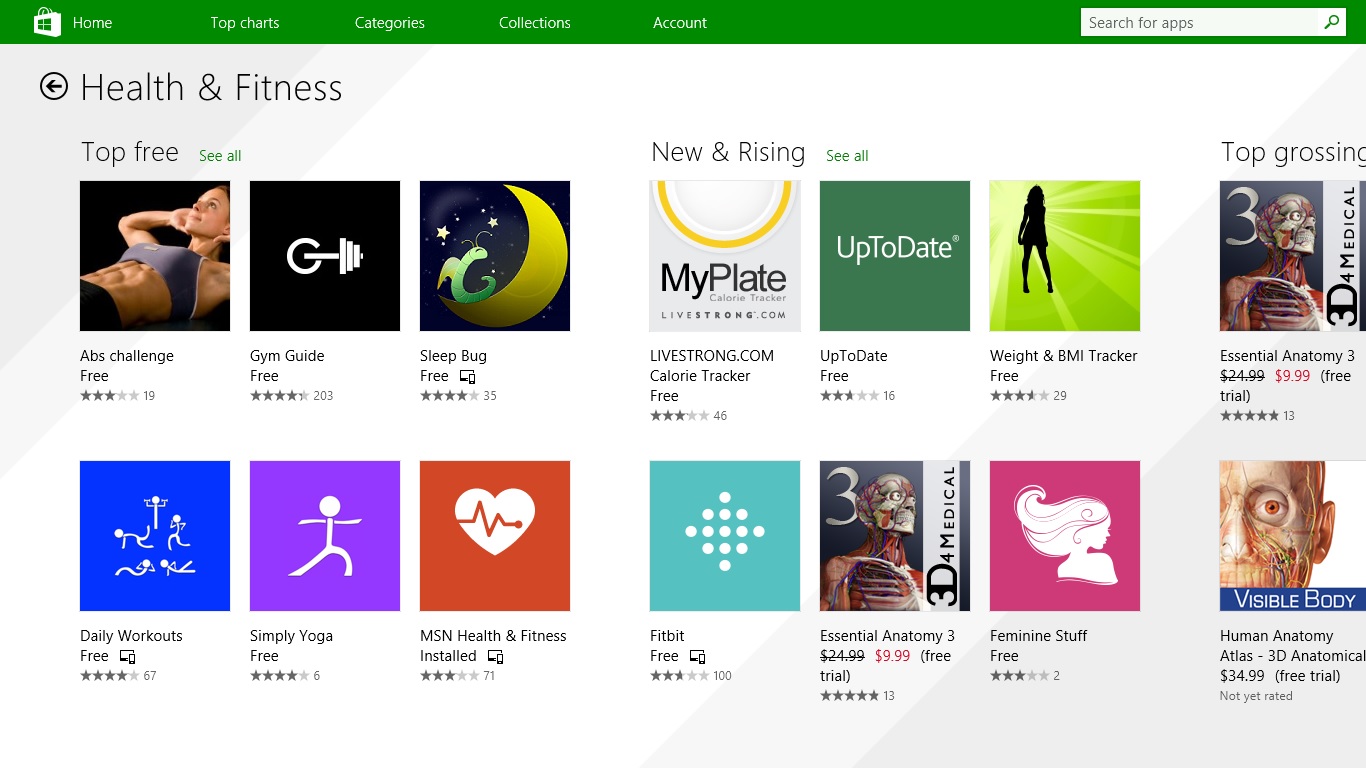Image resolution: width=1366 pixels, height=768 pixels.
Task: Open the Feminine Stuff pink tile
Action: click(x=1065, y=536)
